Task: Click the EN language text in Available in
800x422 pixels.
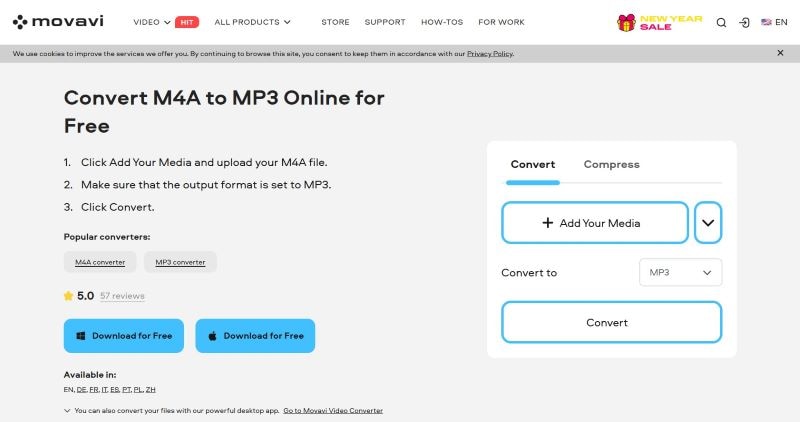Action: pyautogui.click(x=68, y=389)
